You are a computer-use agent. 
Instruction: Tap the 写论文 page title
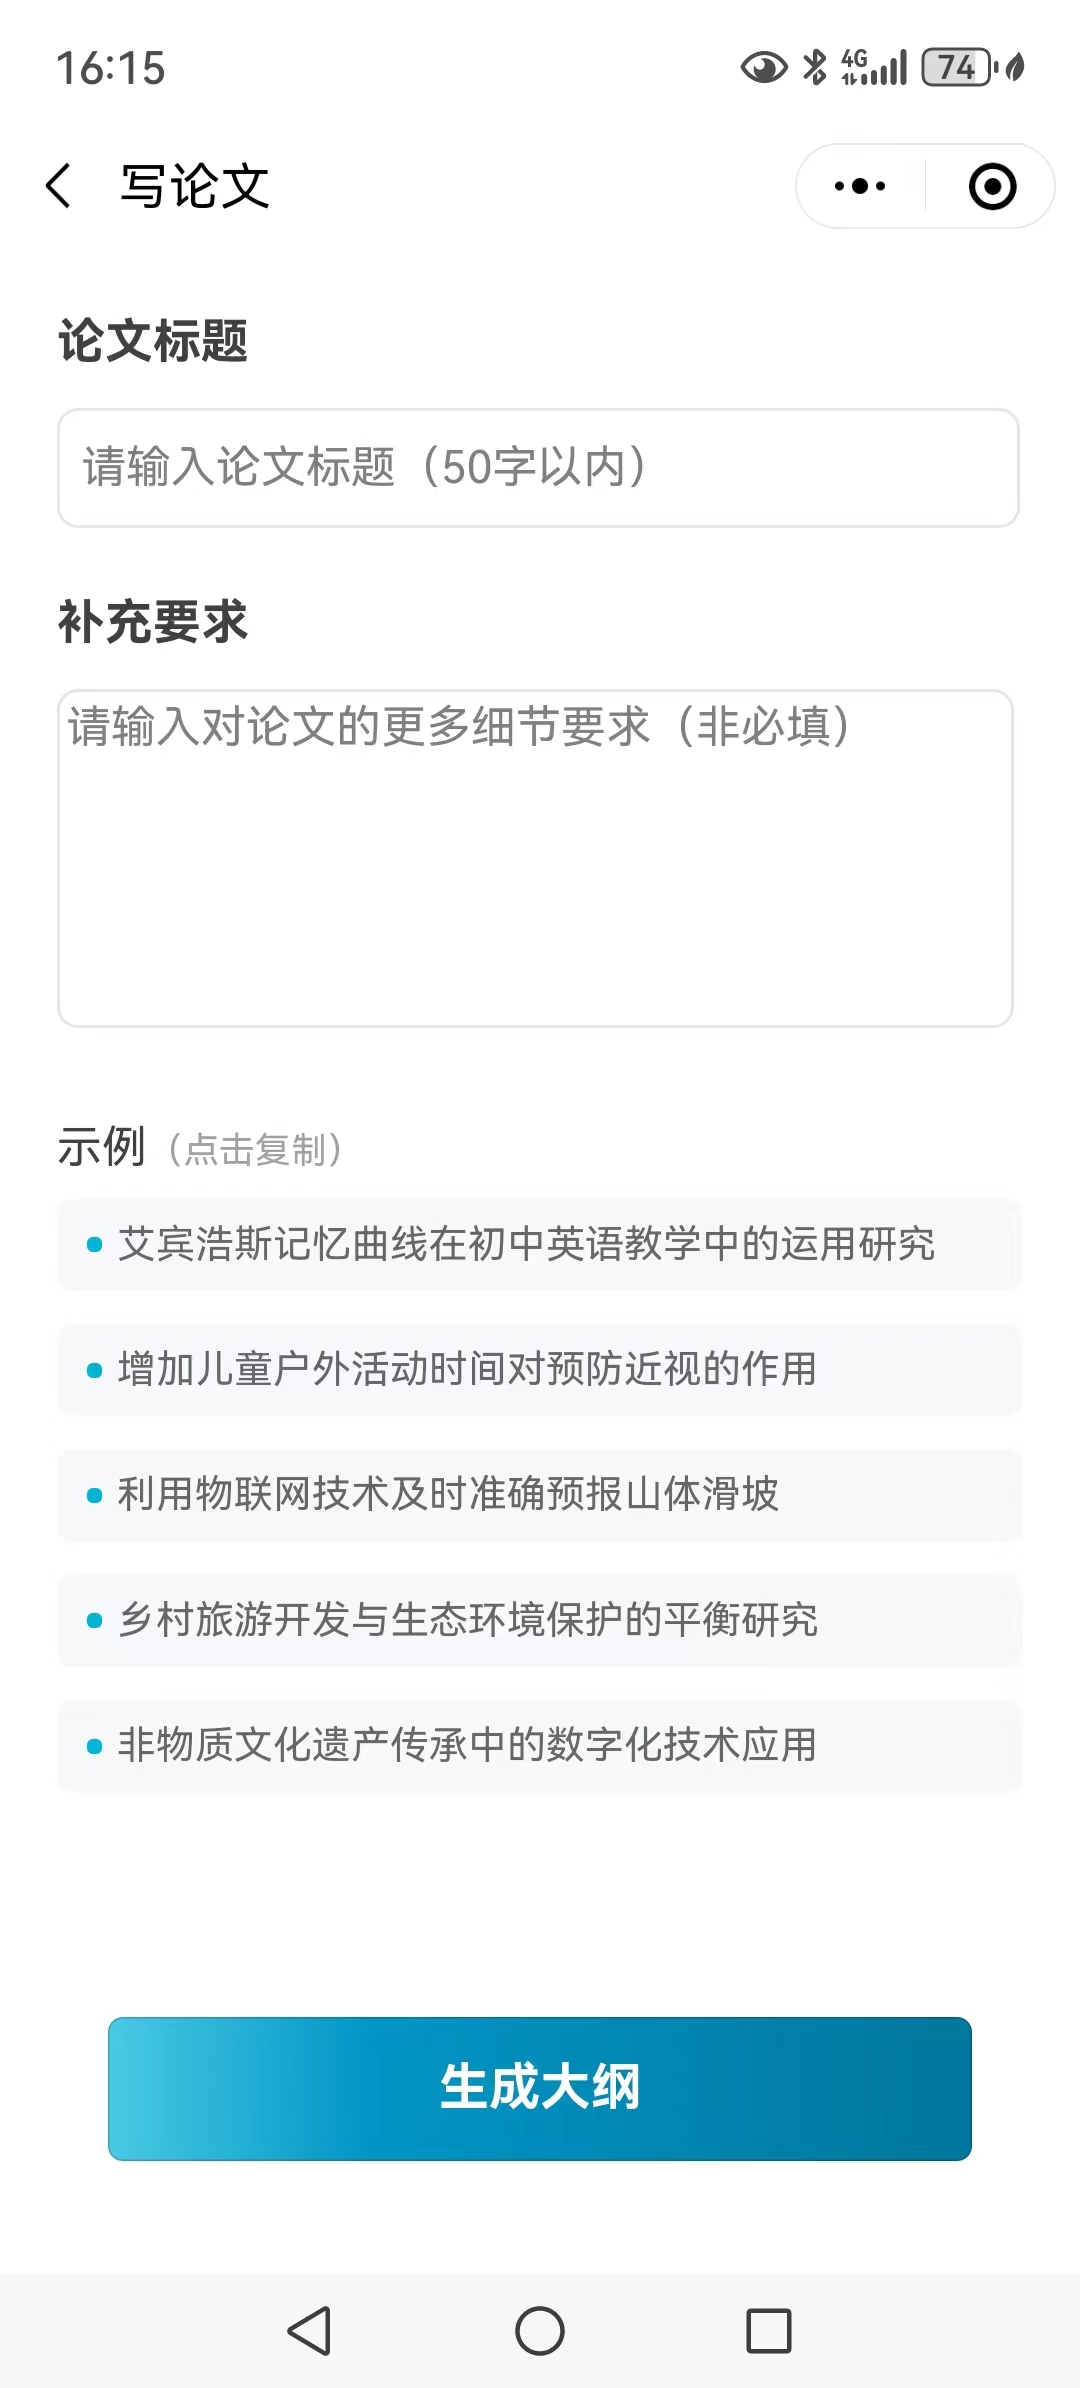coord(195,186)
